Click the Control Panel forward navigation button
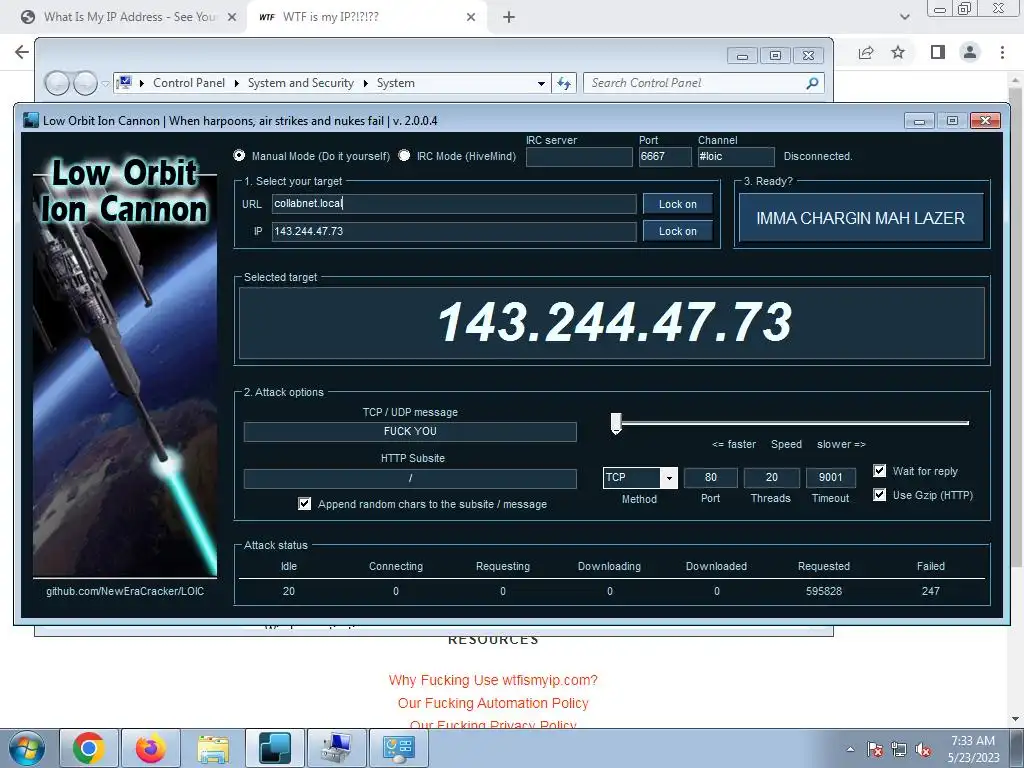Image resolution: width=1024 pixels, height=768 pixels. (86, 83)
